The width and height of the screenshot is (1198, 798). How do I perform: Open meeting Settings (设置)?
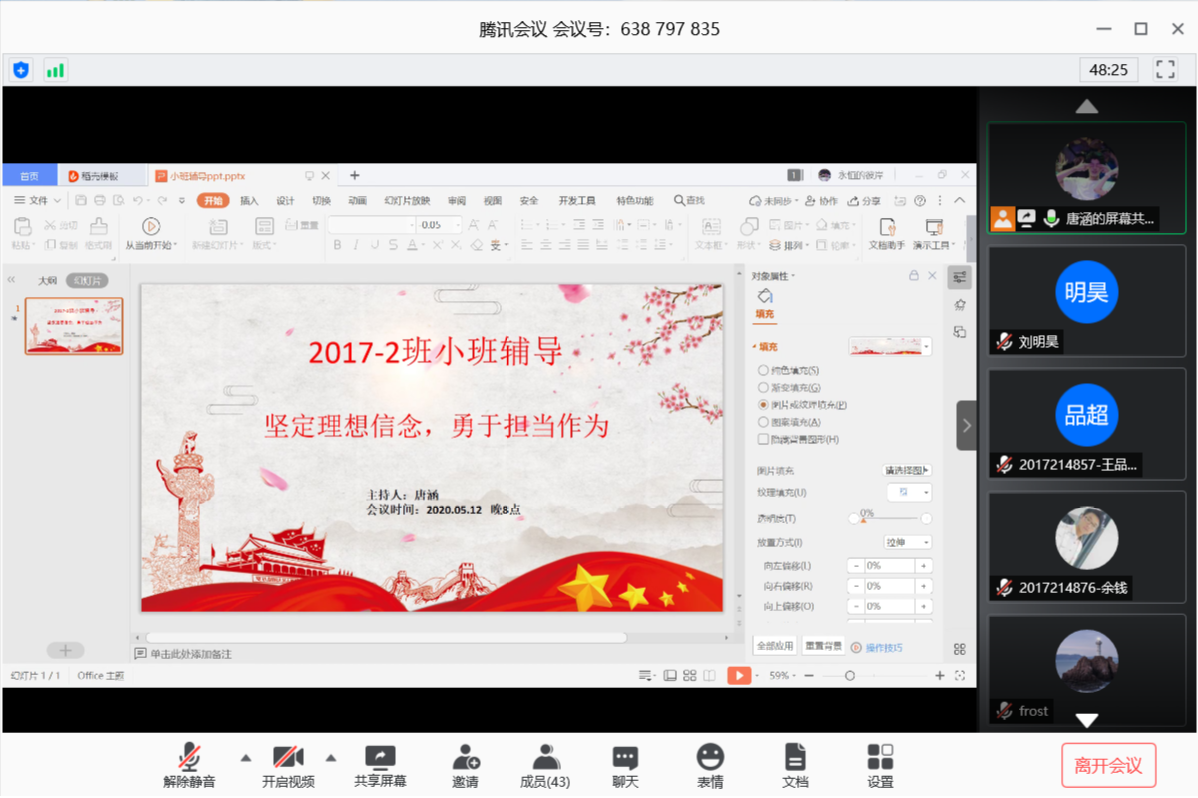click(880, 758)
